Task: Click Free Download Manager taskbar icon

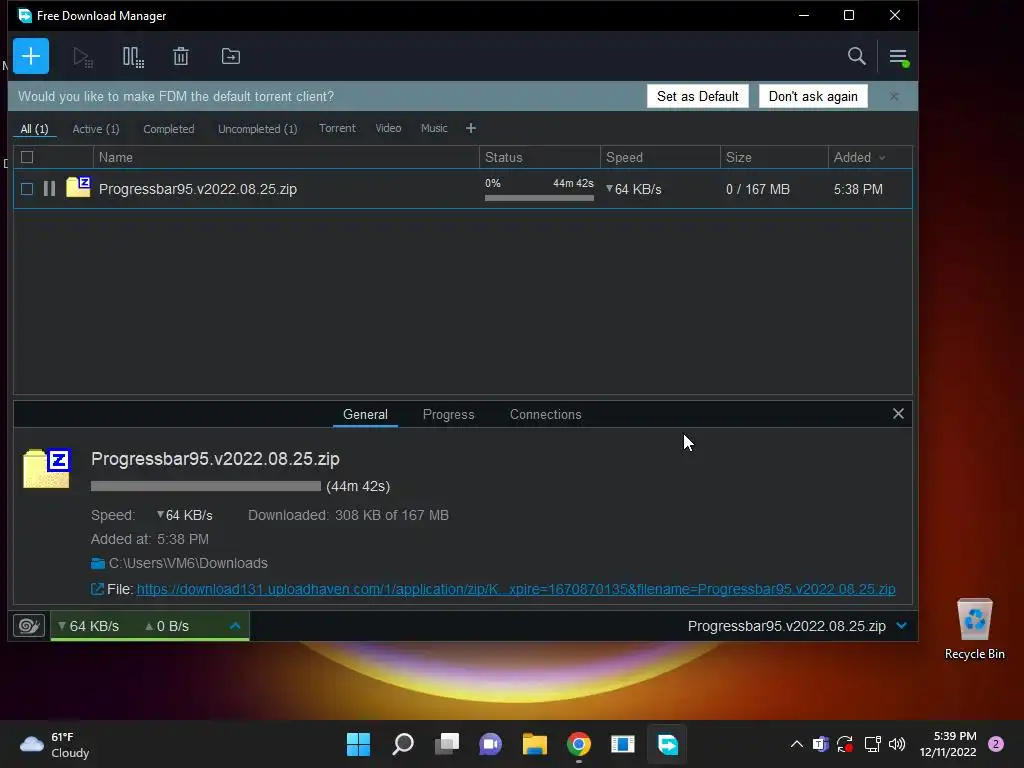Action: [667, 744]
